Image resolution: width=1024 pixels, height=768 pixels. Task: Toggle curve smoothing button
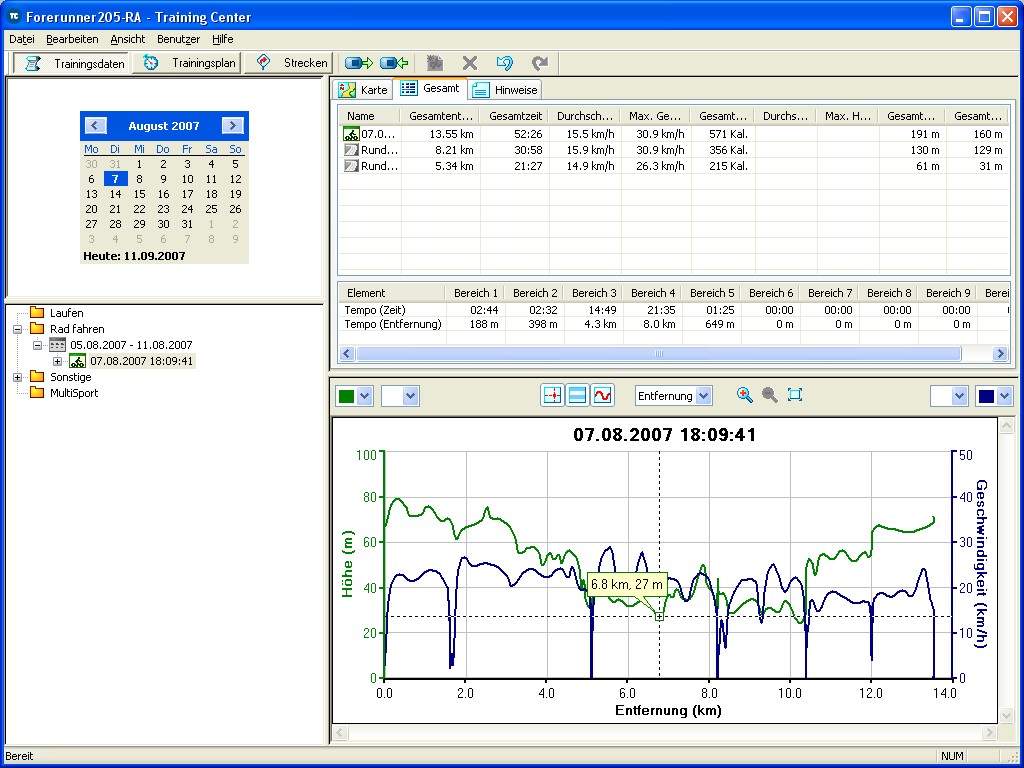coord(602,395)
